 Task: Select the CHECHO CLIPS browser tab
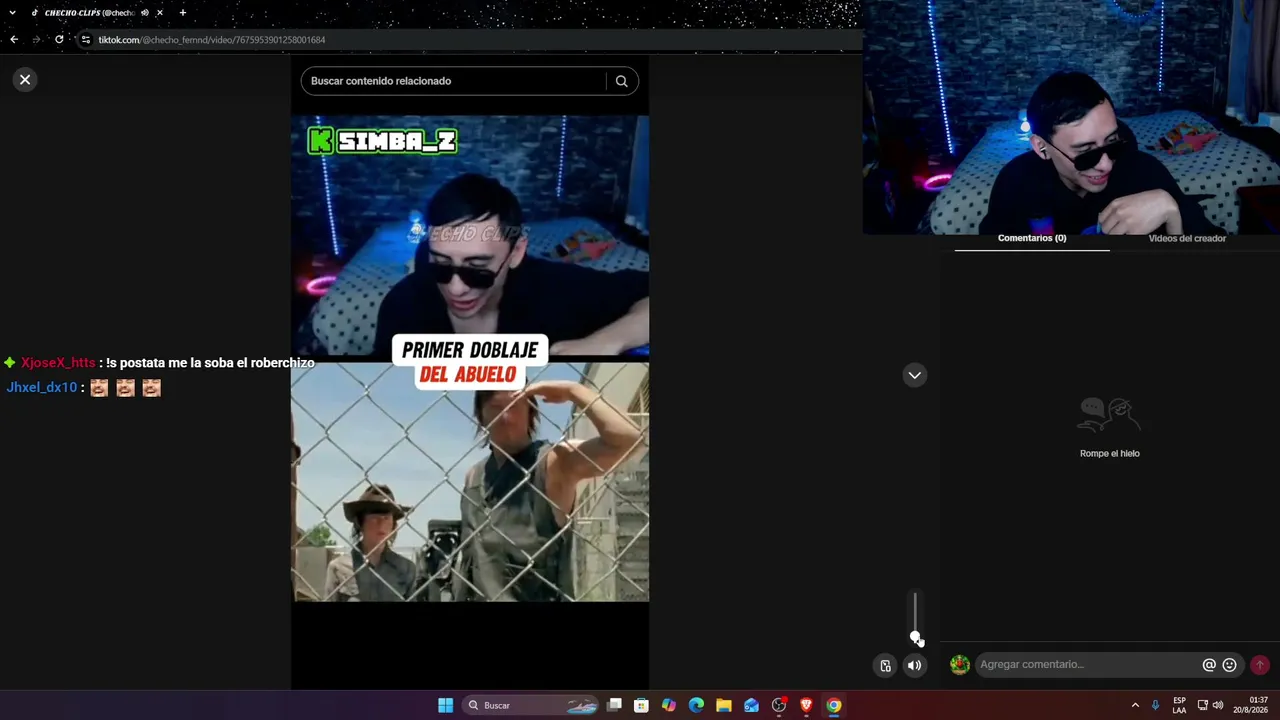point(89,13)
